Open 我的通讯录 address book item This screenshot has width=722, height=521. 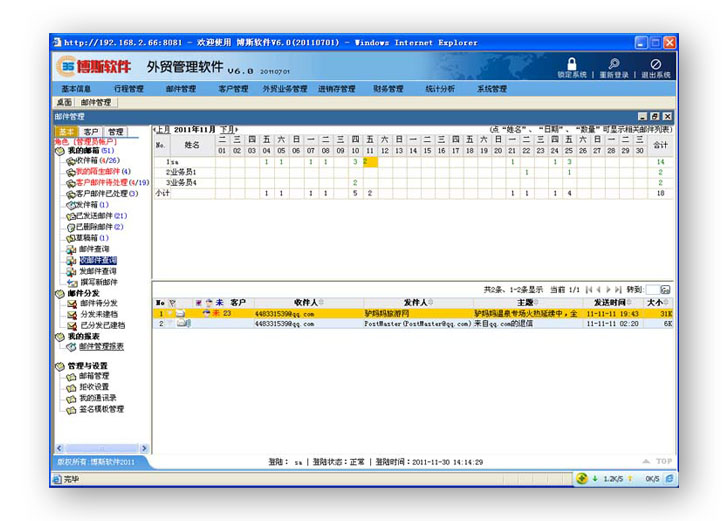coord(97,398)
